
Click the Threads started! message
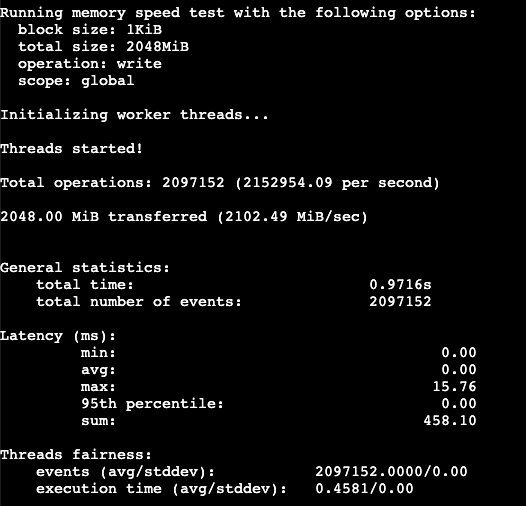pyautogui.click(x=71, y=149)
